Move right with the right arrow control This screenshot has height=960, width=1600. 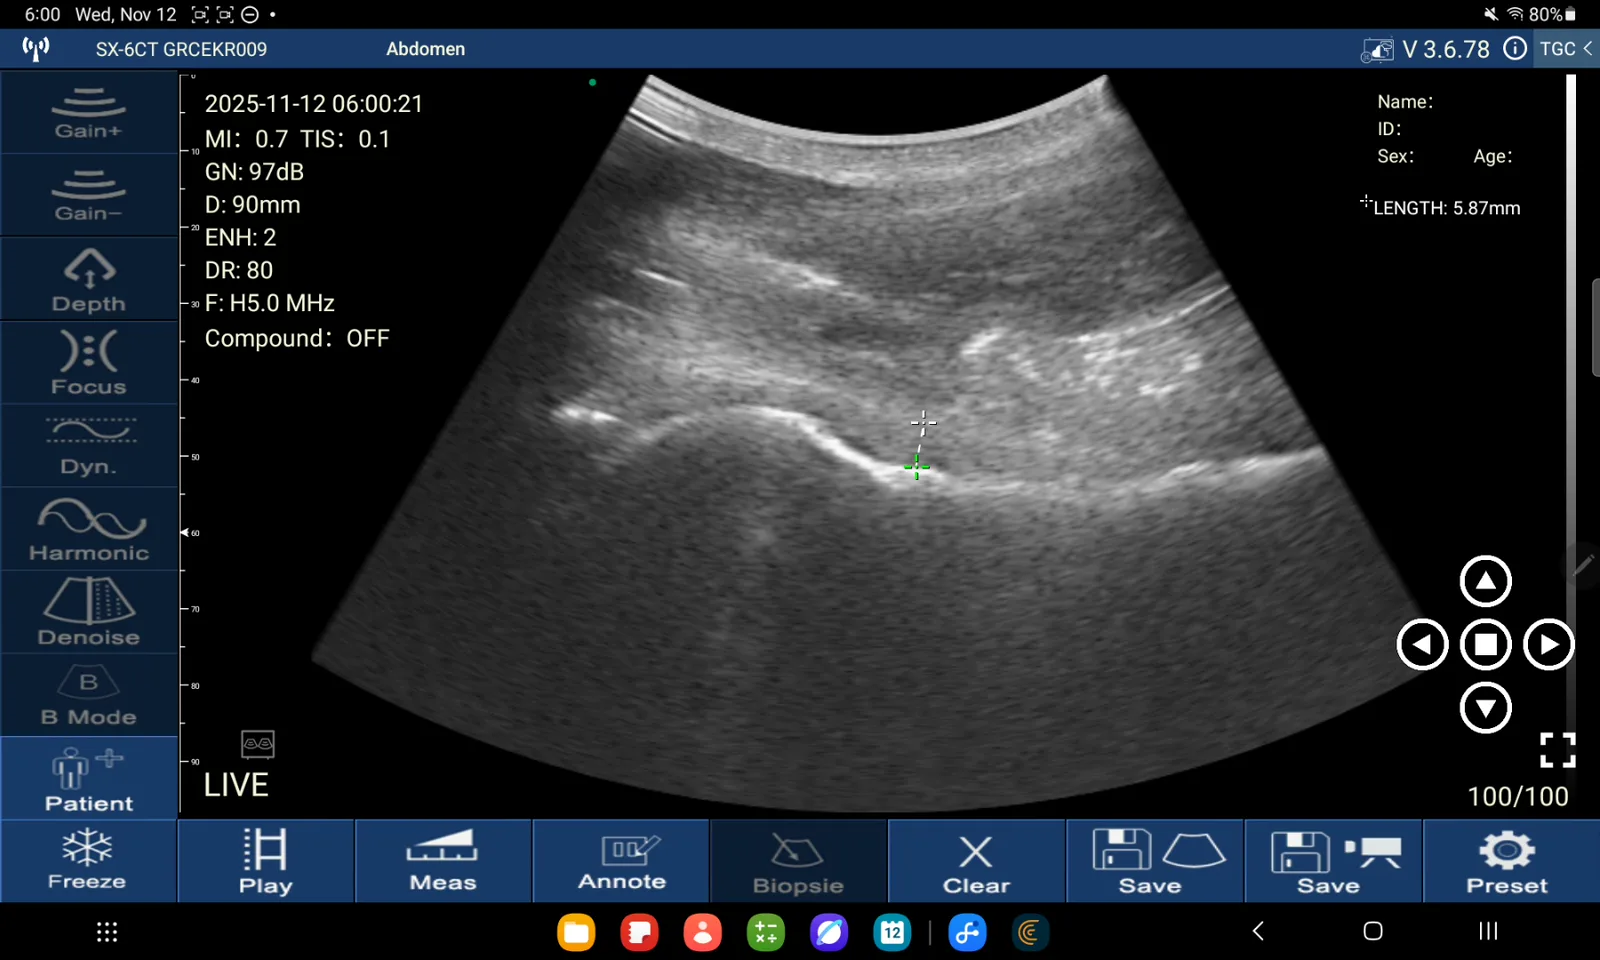pyautogui.click(x=1548, y=645)
